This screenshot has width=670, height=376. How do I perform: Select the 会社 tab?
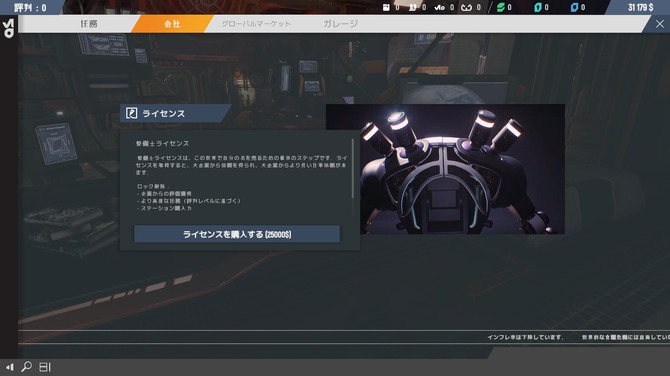pos(172,24)
